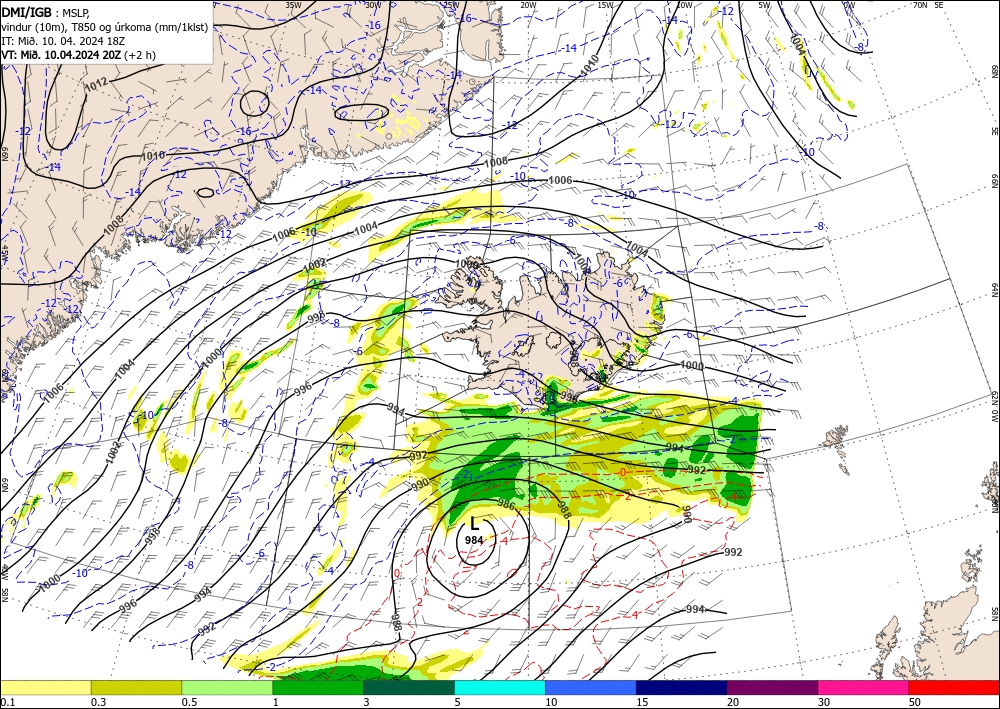Click the legend value "0.1"

pos(6,702)
